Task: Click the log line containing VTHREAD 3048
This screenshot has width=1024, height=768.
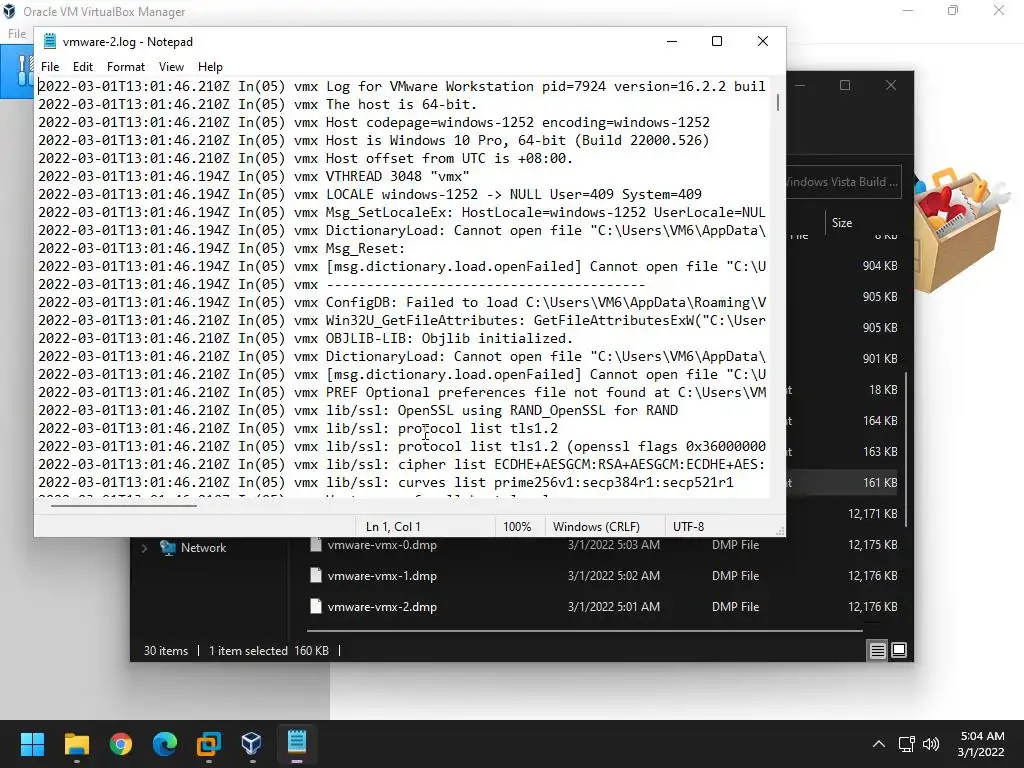Action: click(254, 176)
